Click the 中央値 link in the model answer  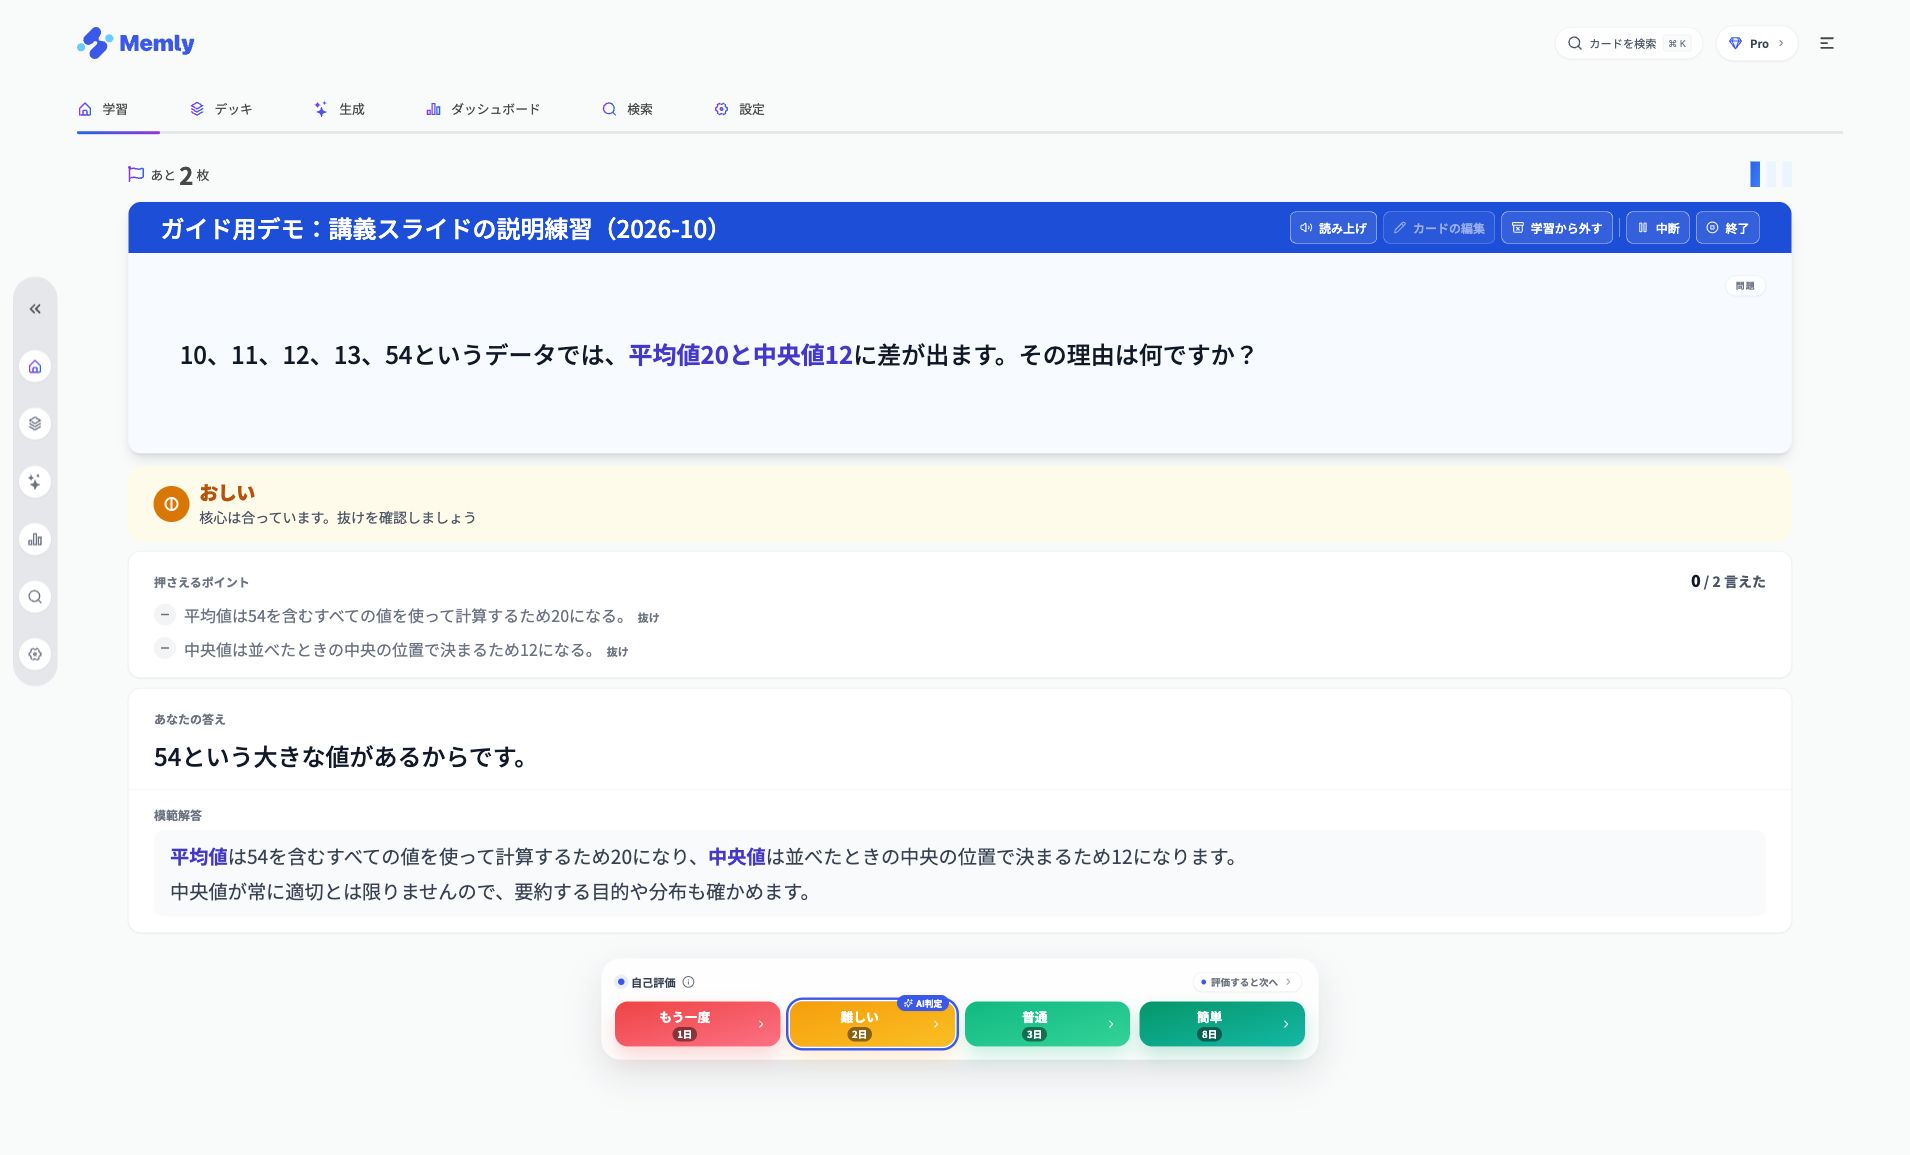pyautogui.click(x=737, y=857)
